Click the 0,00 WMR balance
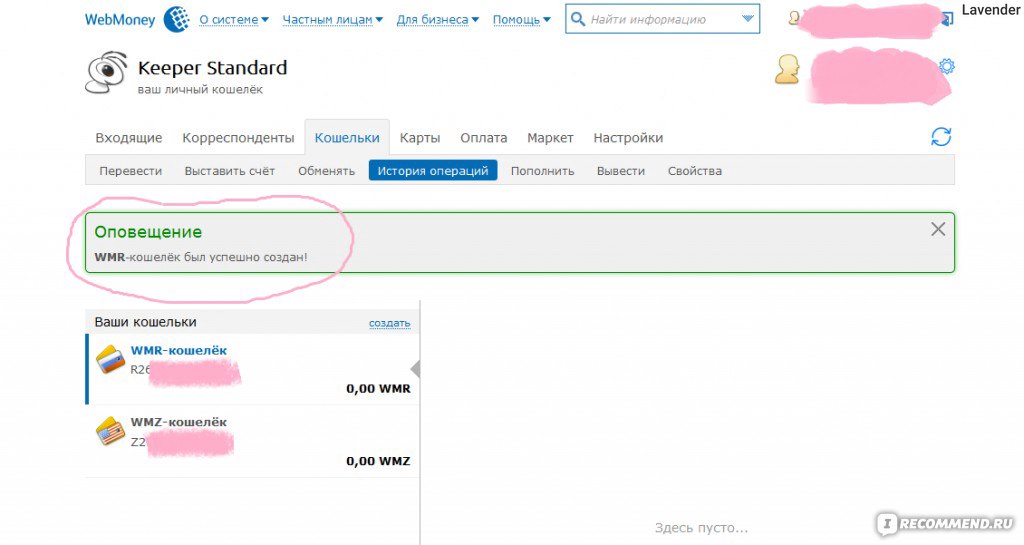The width and height of the screenshot is (1024, 545). click(x=379, y=388)
